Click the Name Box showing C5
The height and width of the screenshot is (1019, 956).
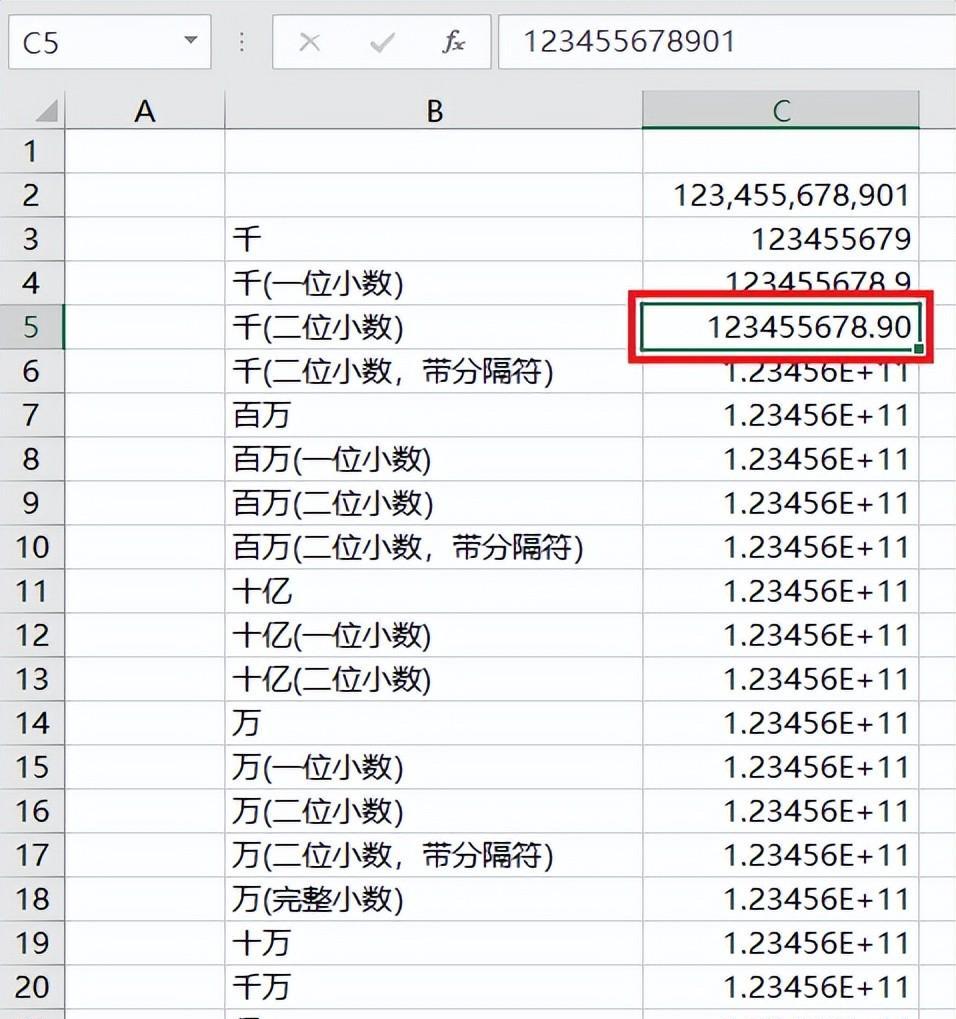(x=109, y=42)
